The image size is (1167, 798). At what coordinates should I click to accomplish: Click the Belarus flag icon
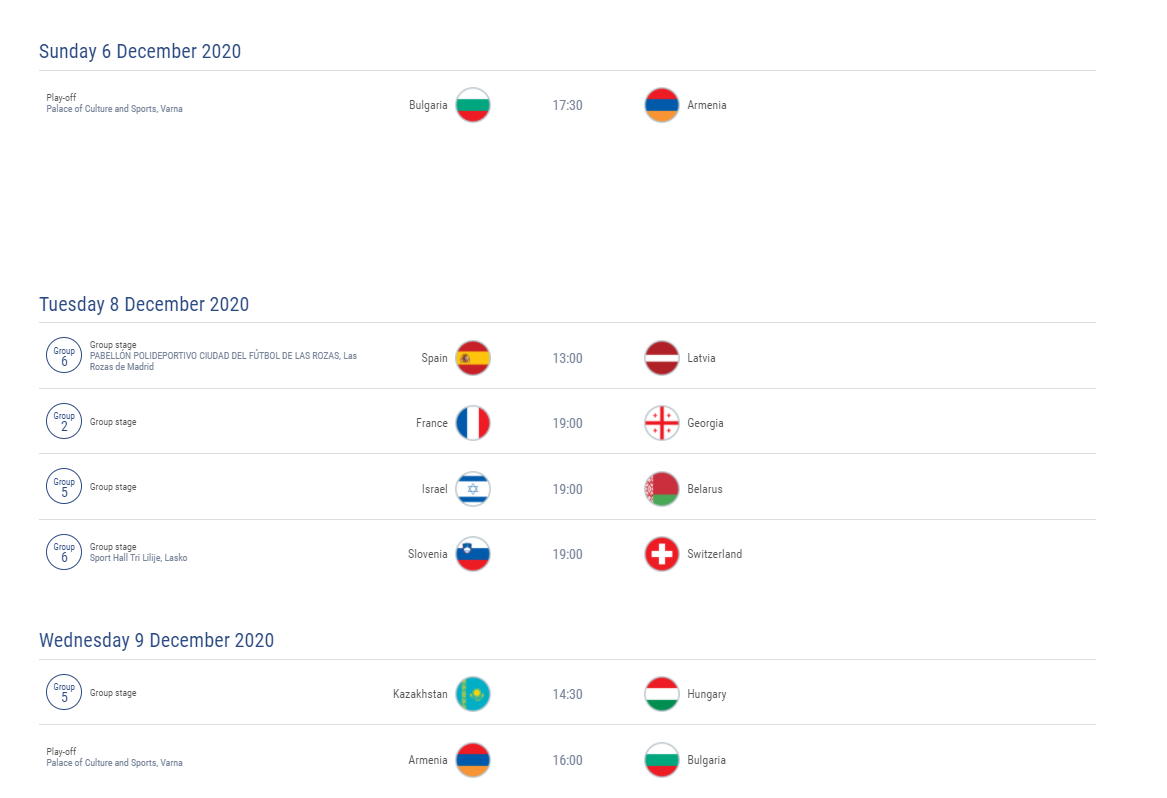[x=662, y=489]
